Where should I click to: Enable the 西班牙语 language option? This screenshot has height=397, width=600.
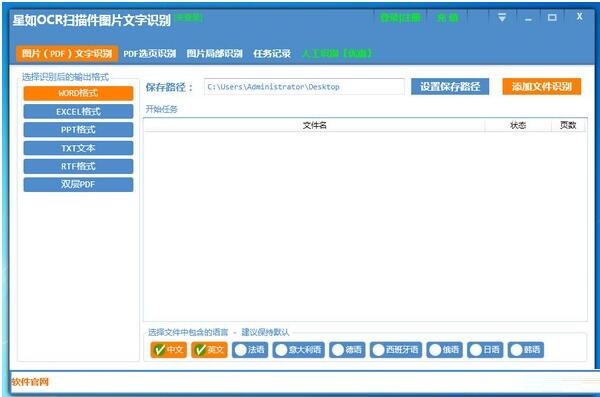[396, 350]
